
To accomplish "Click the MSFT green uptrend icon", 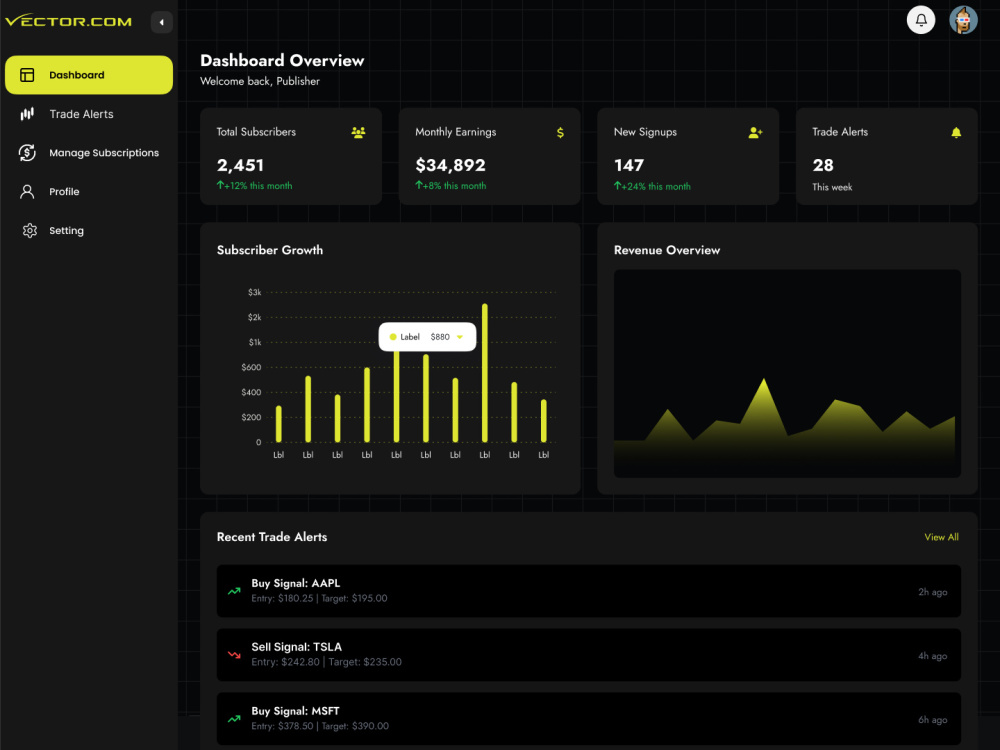I will click(234, 719).
